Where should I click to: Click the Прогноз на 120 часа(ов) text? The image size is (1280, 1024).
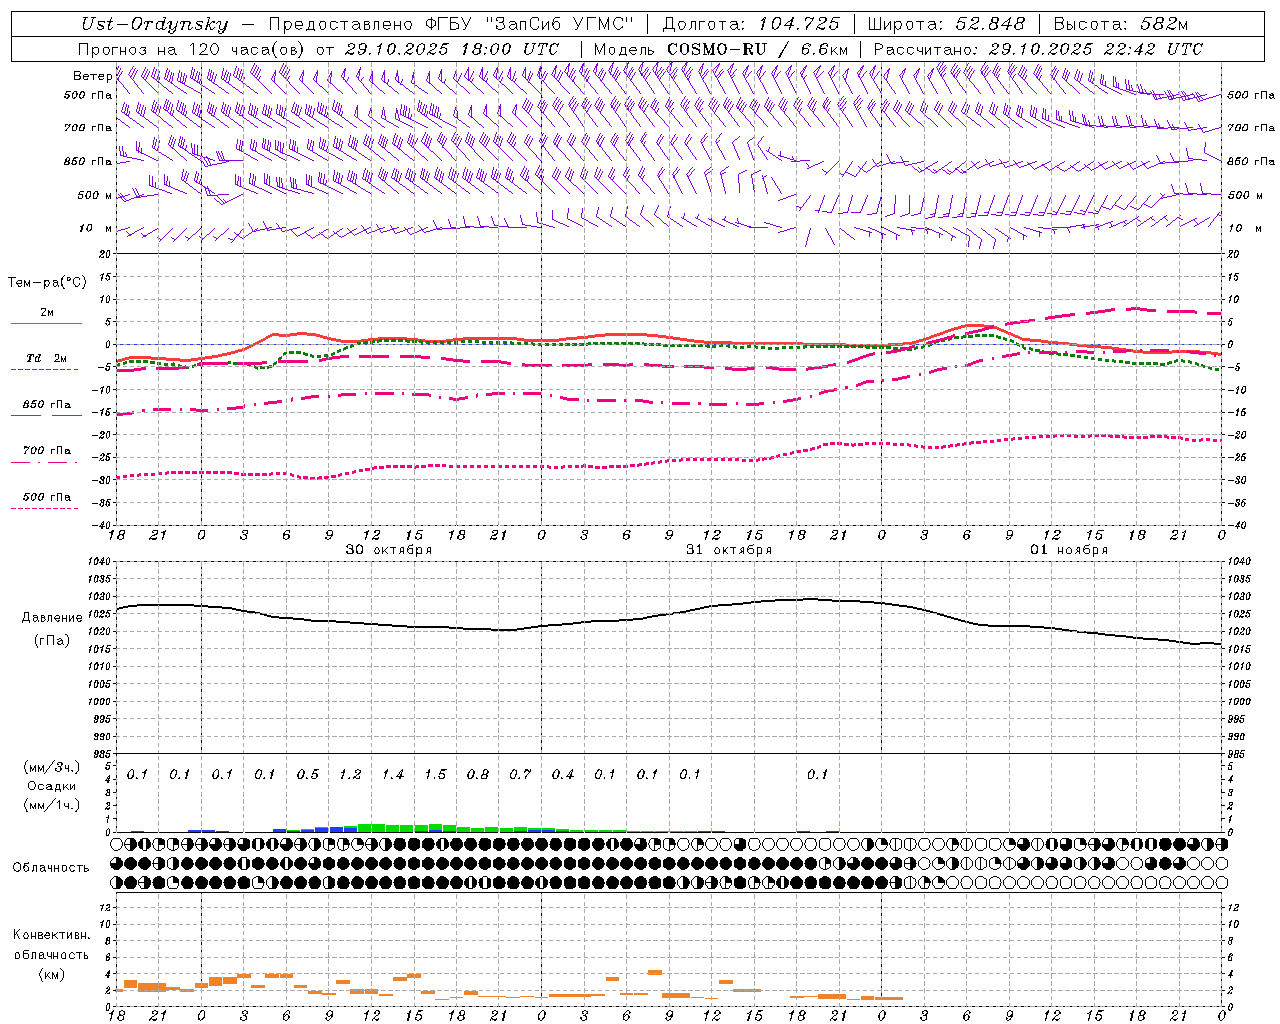coord(192,49)
